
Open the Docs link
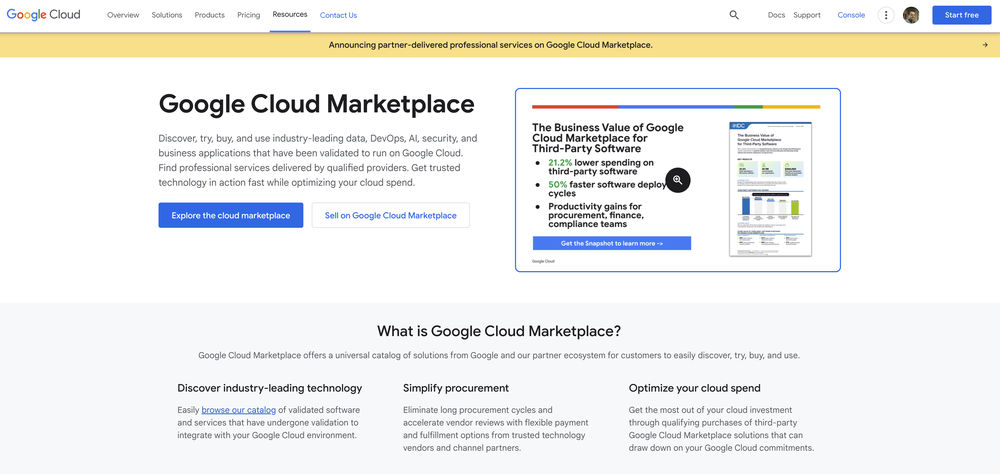pos(776,15)
